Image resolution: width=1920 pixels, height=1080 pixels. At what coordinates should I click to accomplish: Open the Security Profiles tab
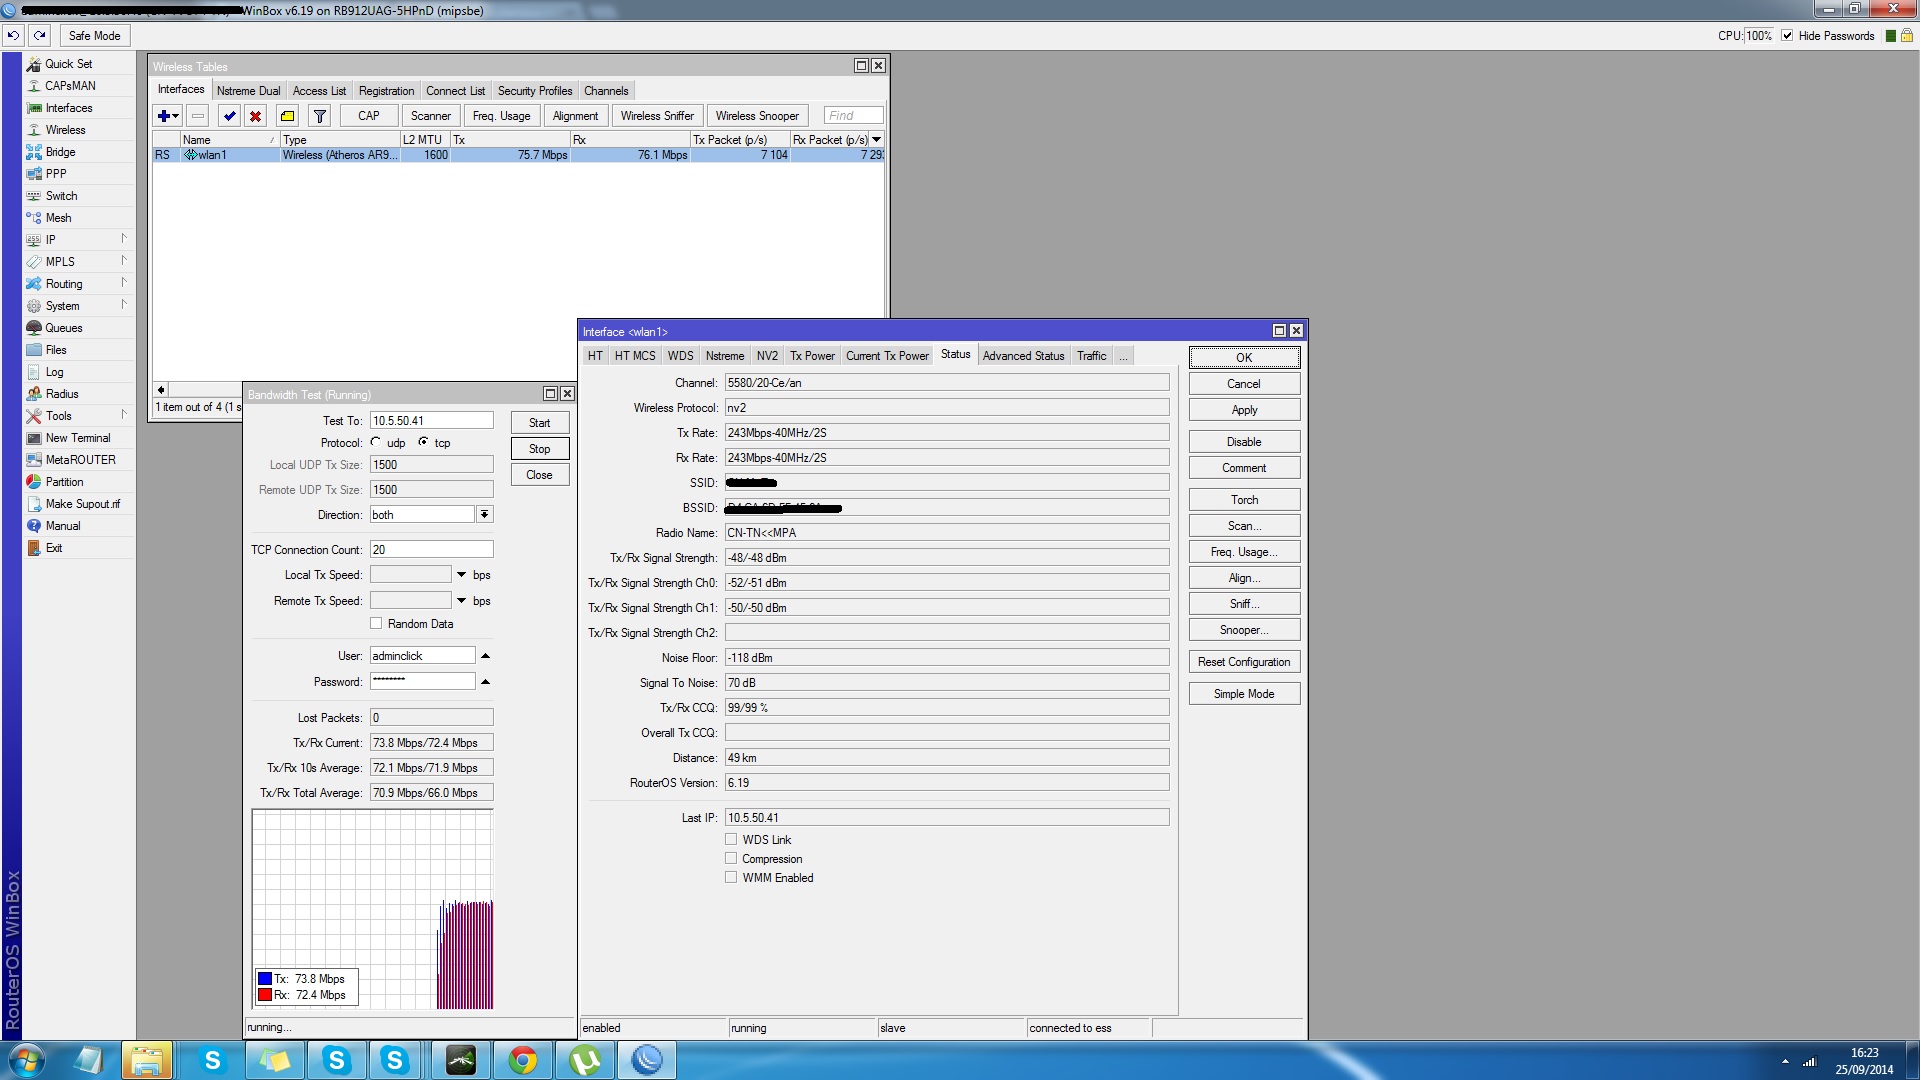pos(534,91)
